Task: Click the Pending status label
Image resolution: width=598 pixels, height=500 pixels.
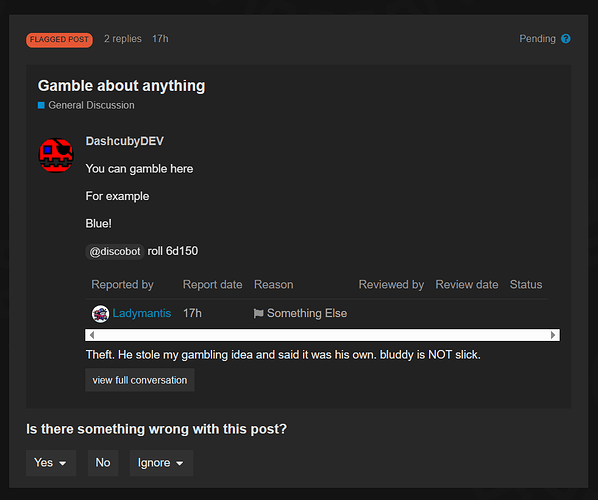Action: (x=537, y=39)
